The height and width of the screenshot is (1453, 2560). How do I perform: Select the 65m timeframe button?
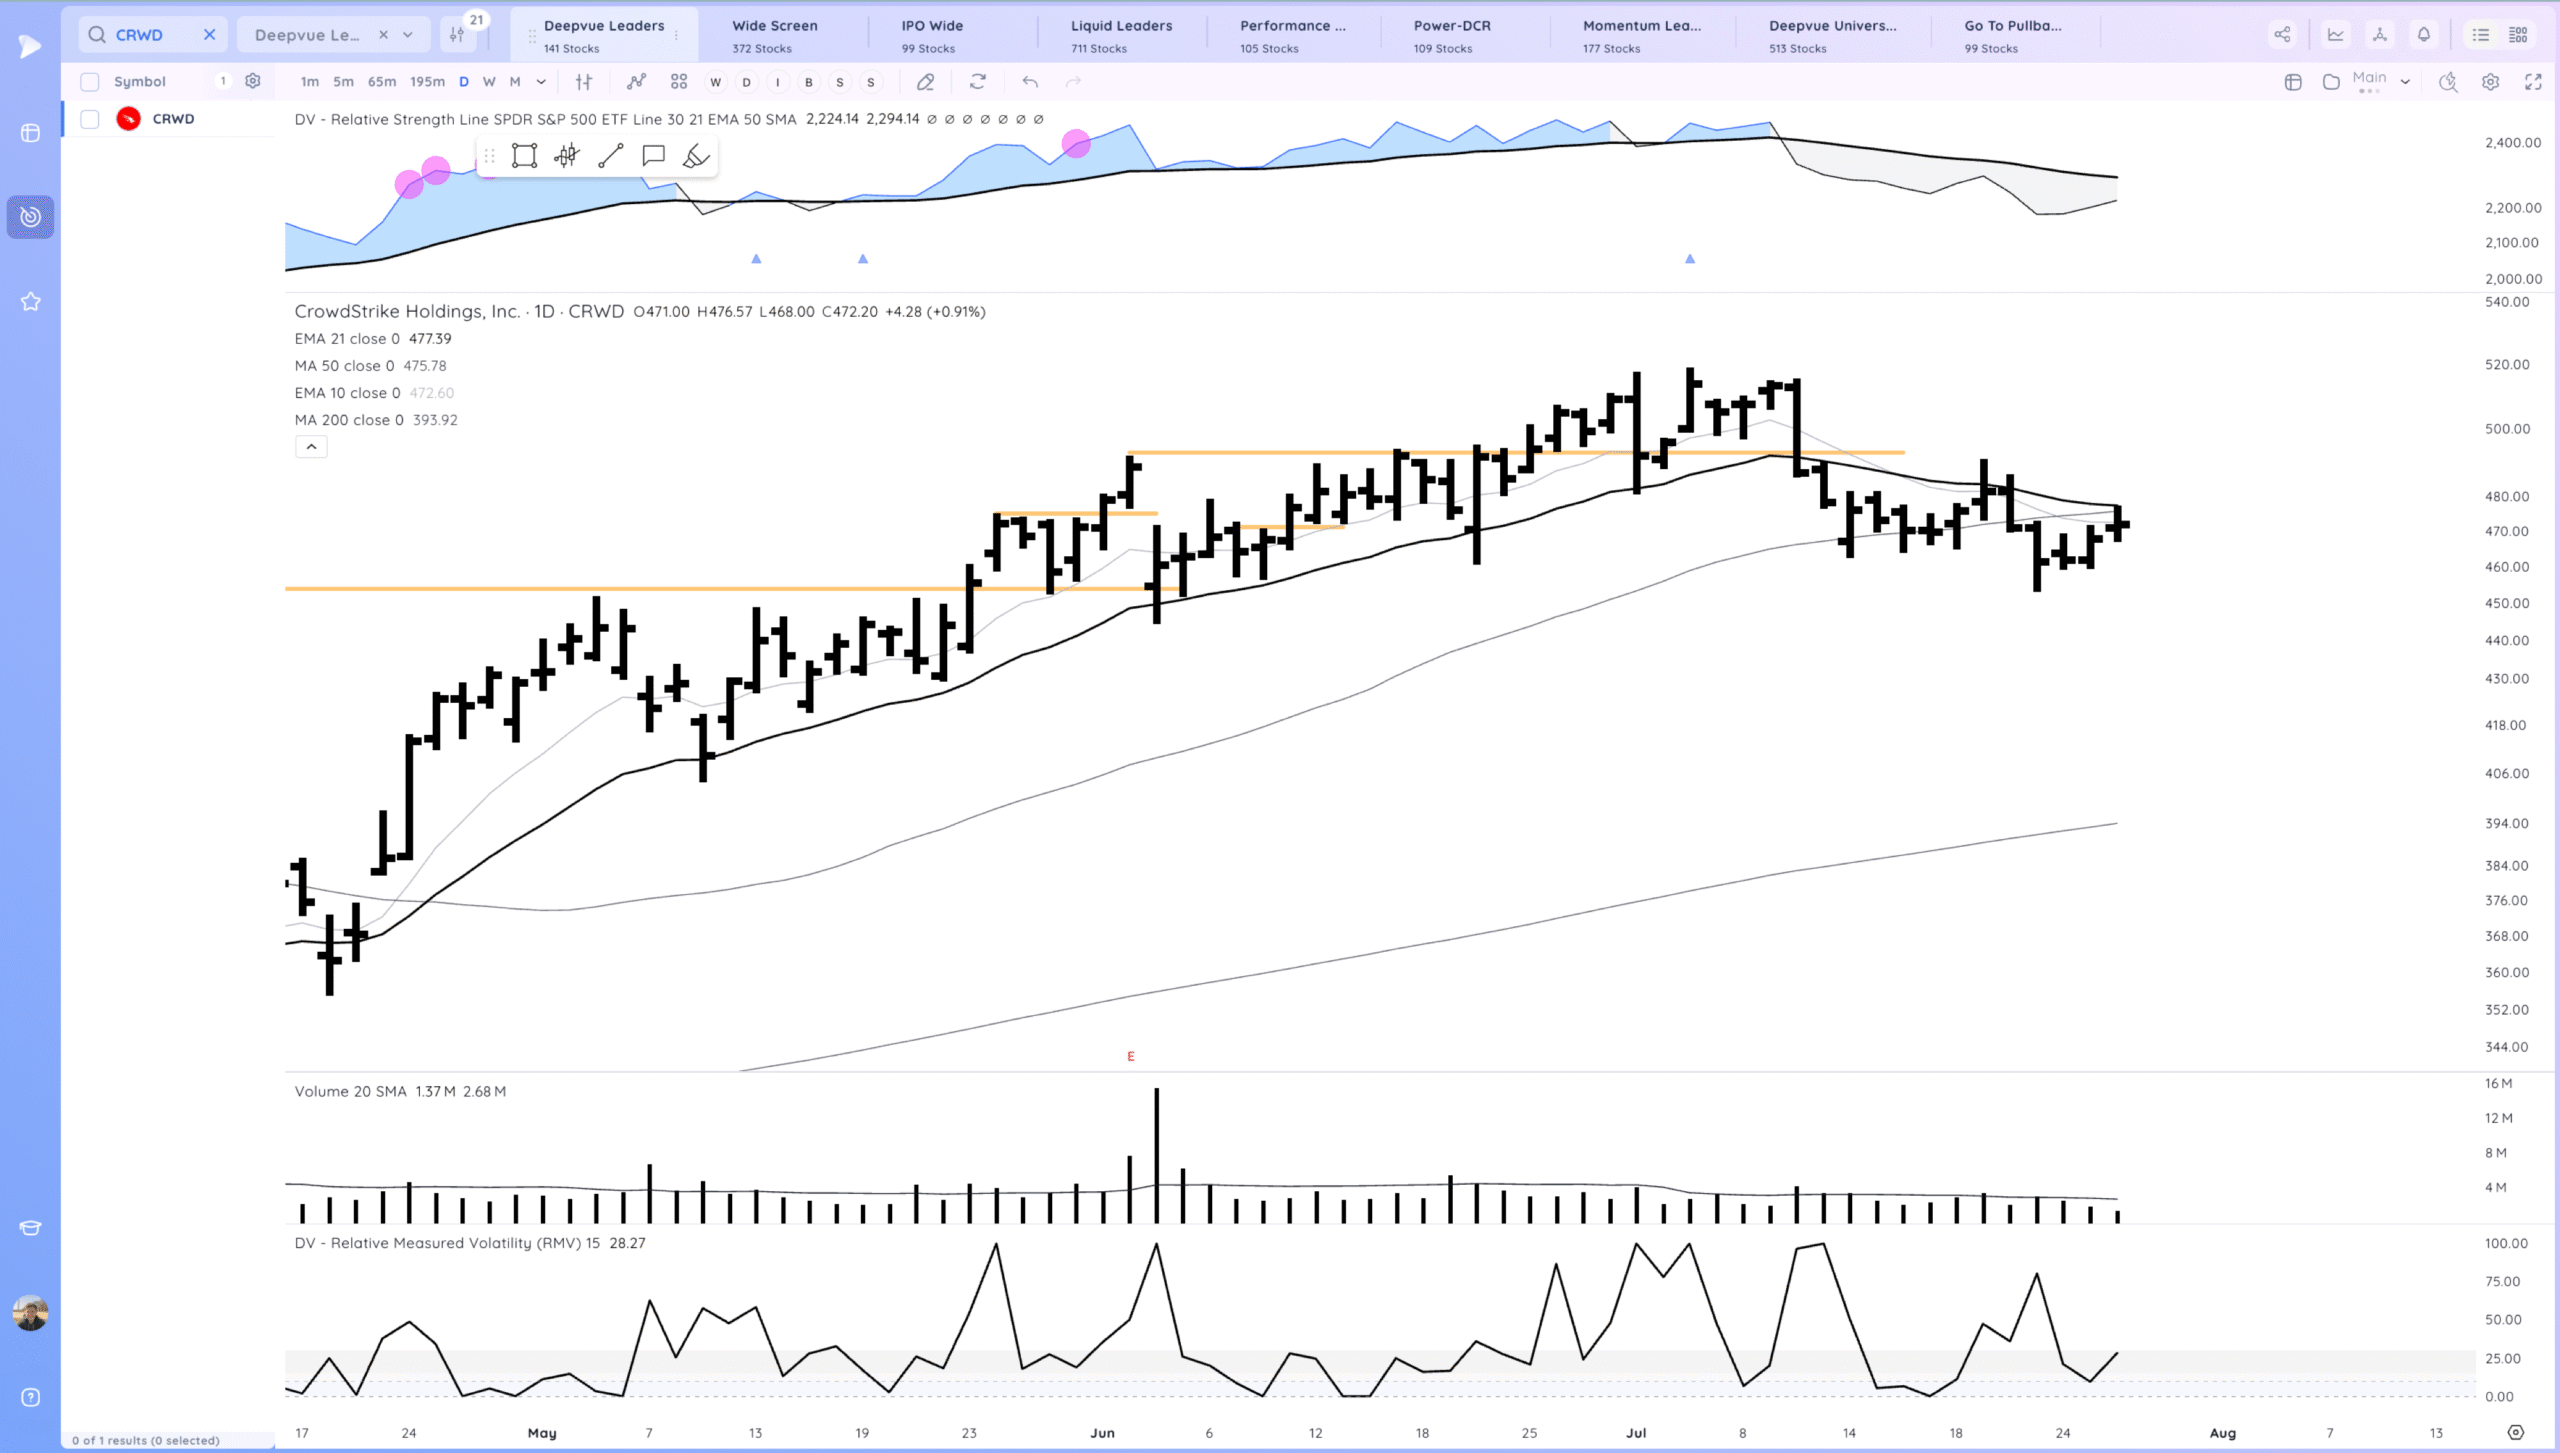pos(381,82)
